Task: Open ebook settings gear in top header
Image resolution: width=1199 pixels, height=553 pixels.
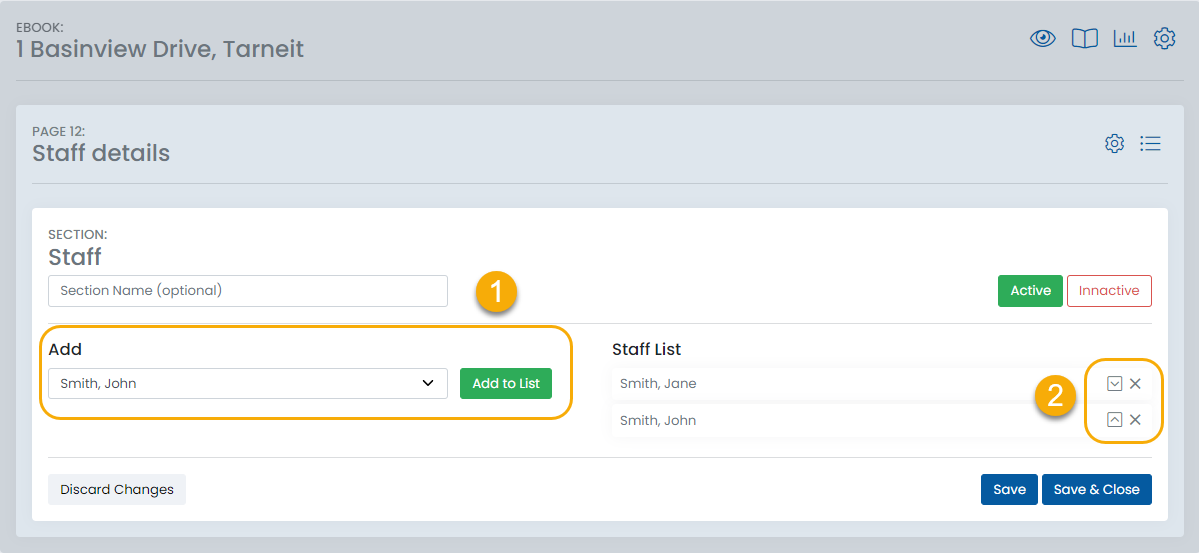Action: pos(1164,39)
